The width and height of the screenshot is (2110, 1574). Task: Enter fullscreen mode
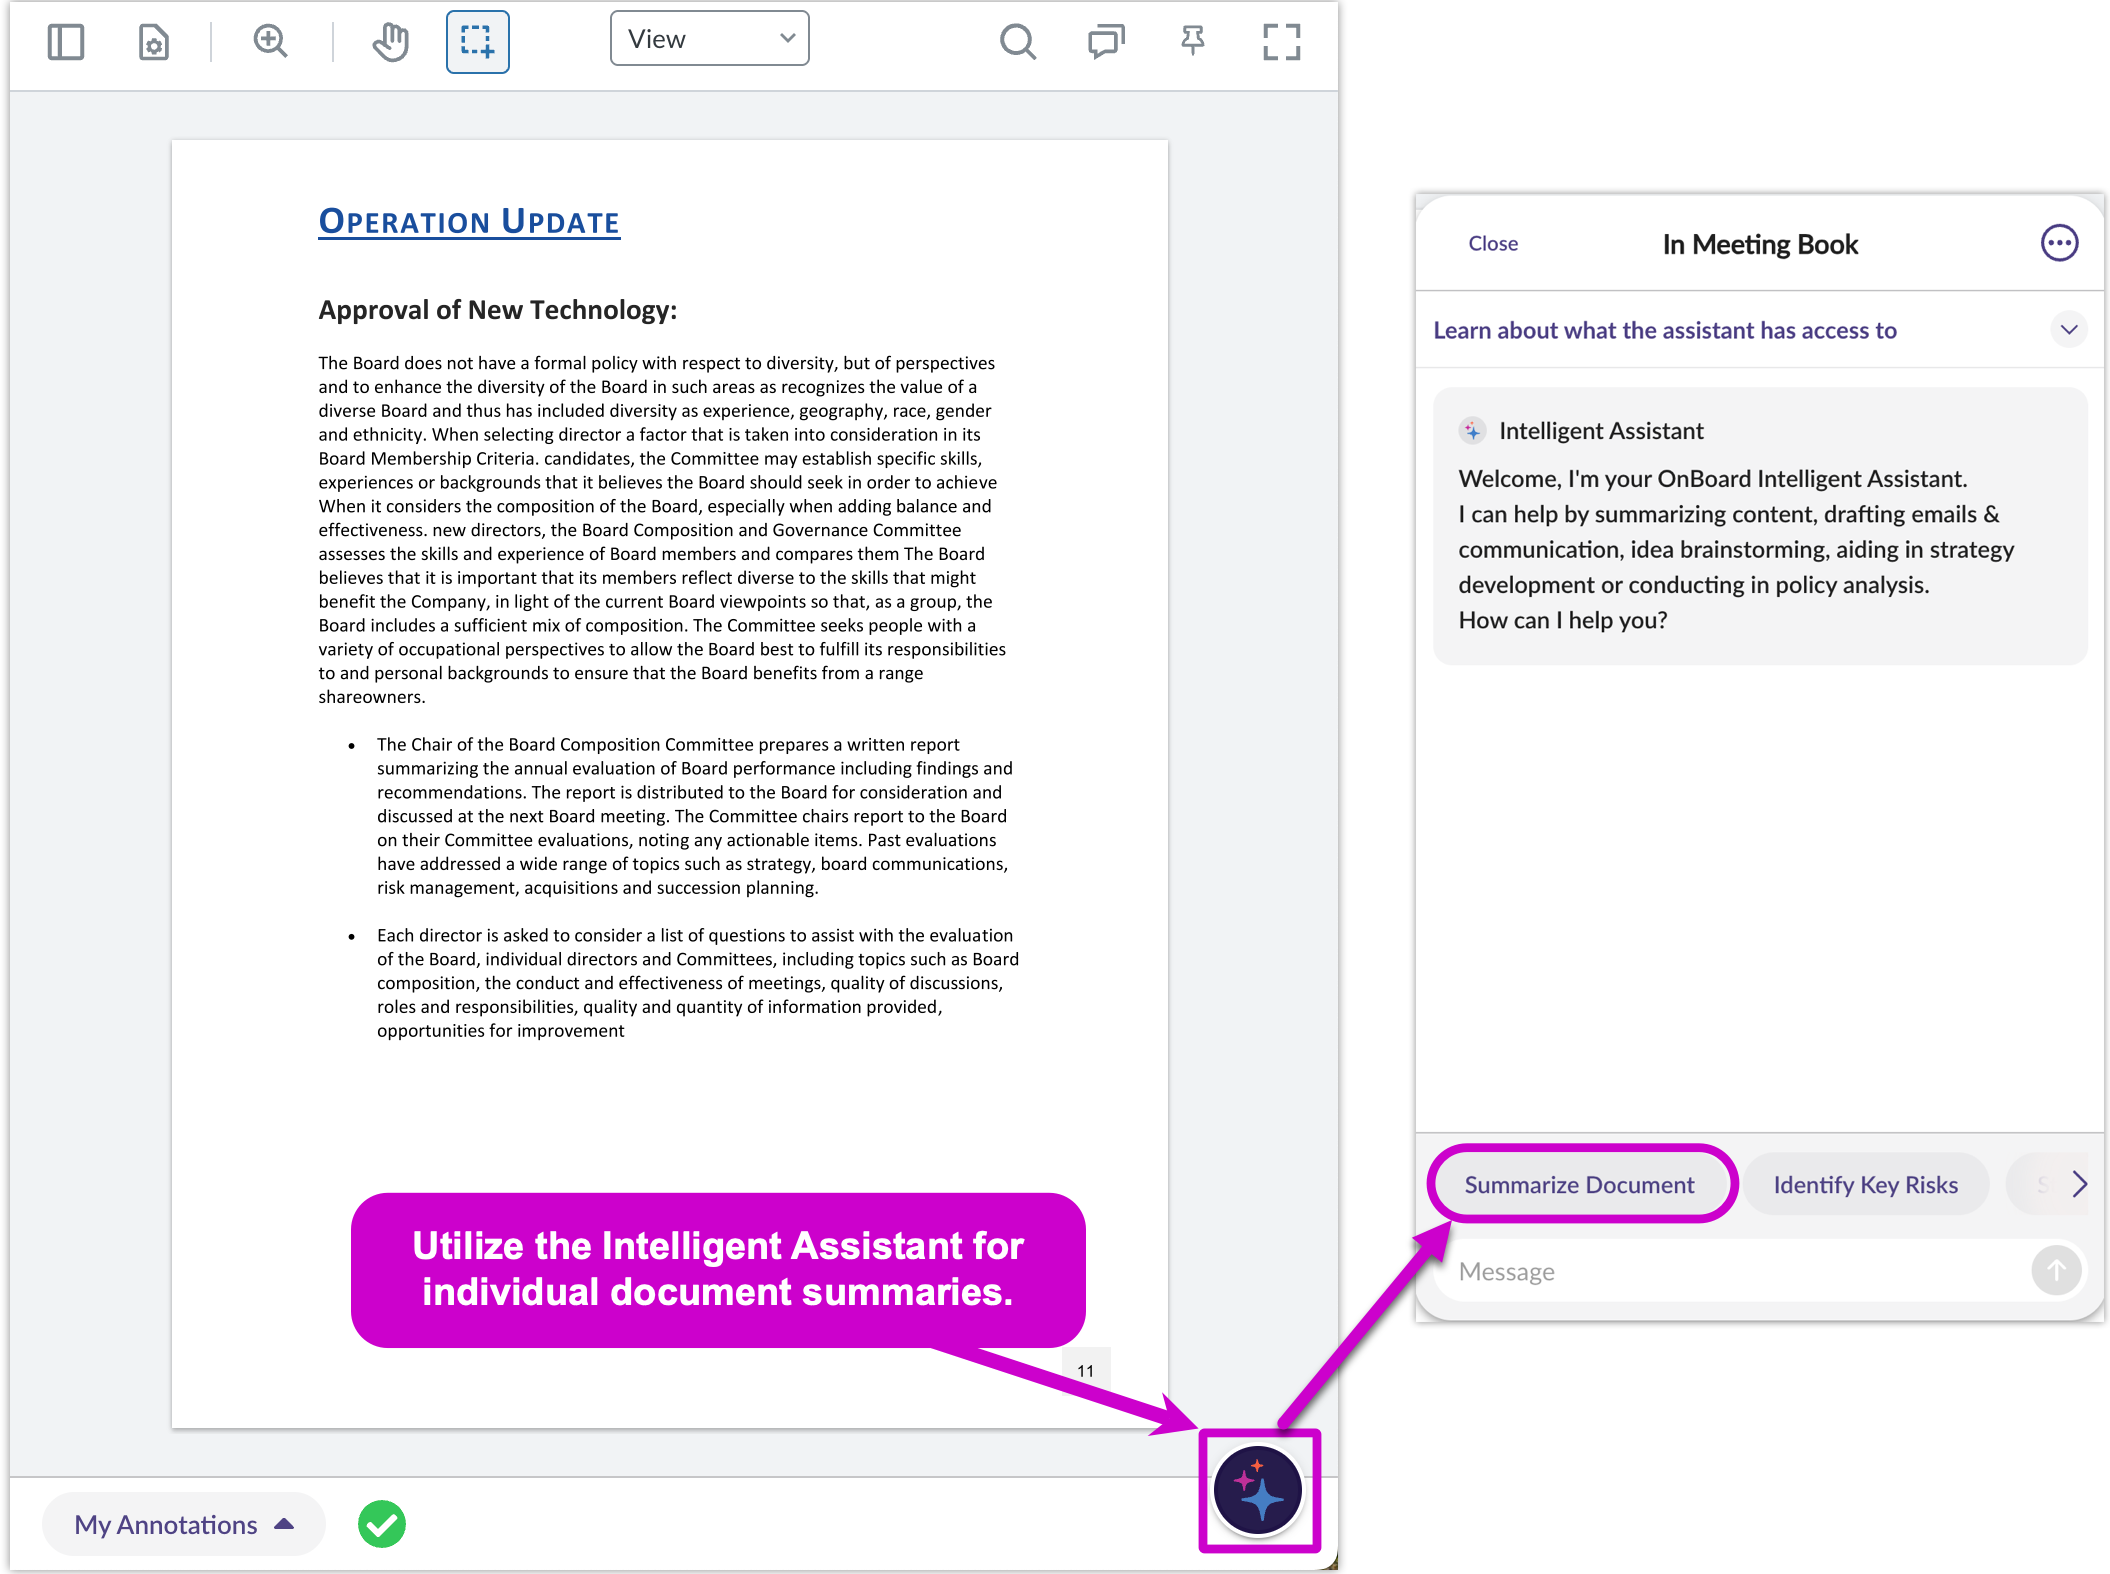coord(1281,42)
